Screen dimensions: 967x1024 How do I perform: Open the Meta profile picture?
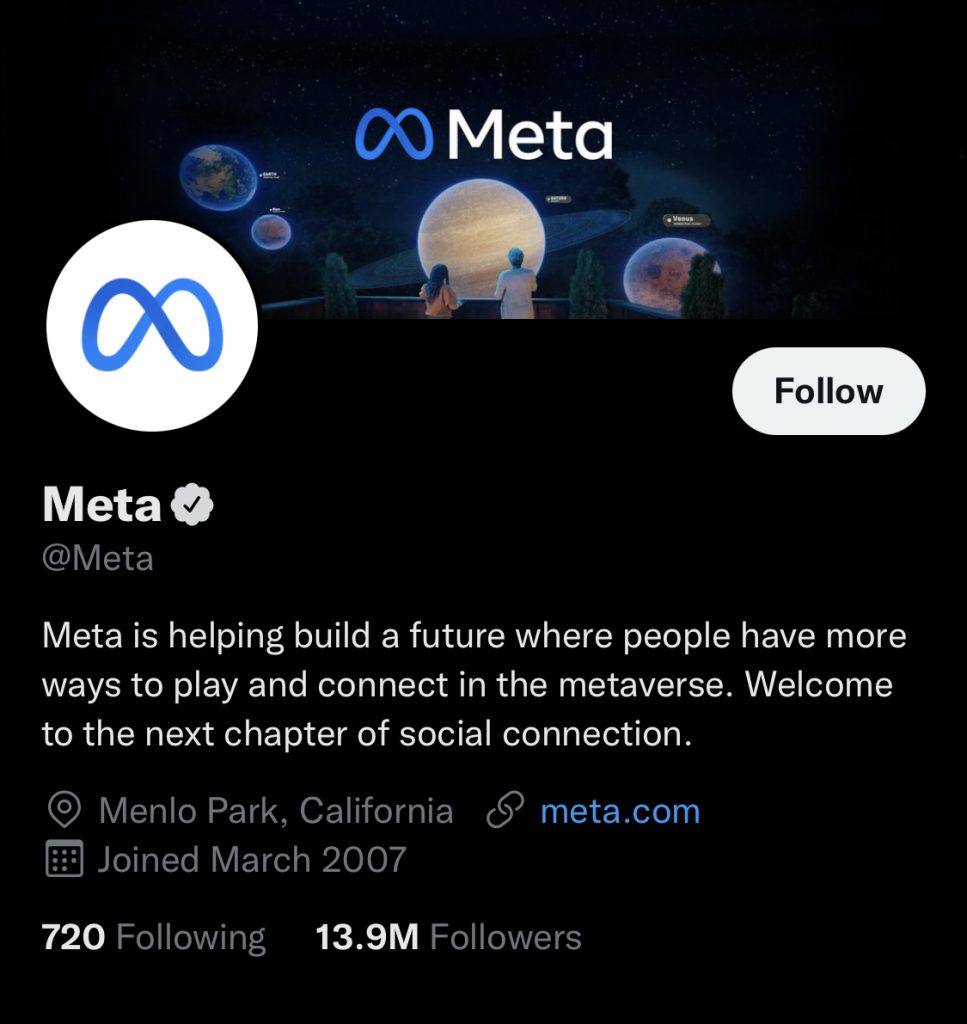[x=152, y=326]
